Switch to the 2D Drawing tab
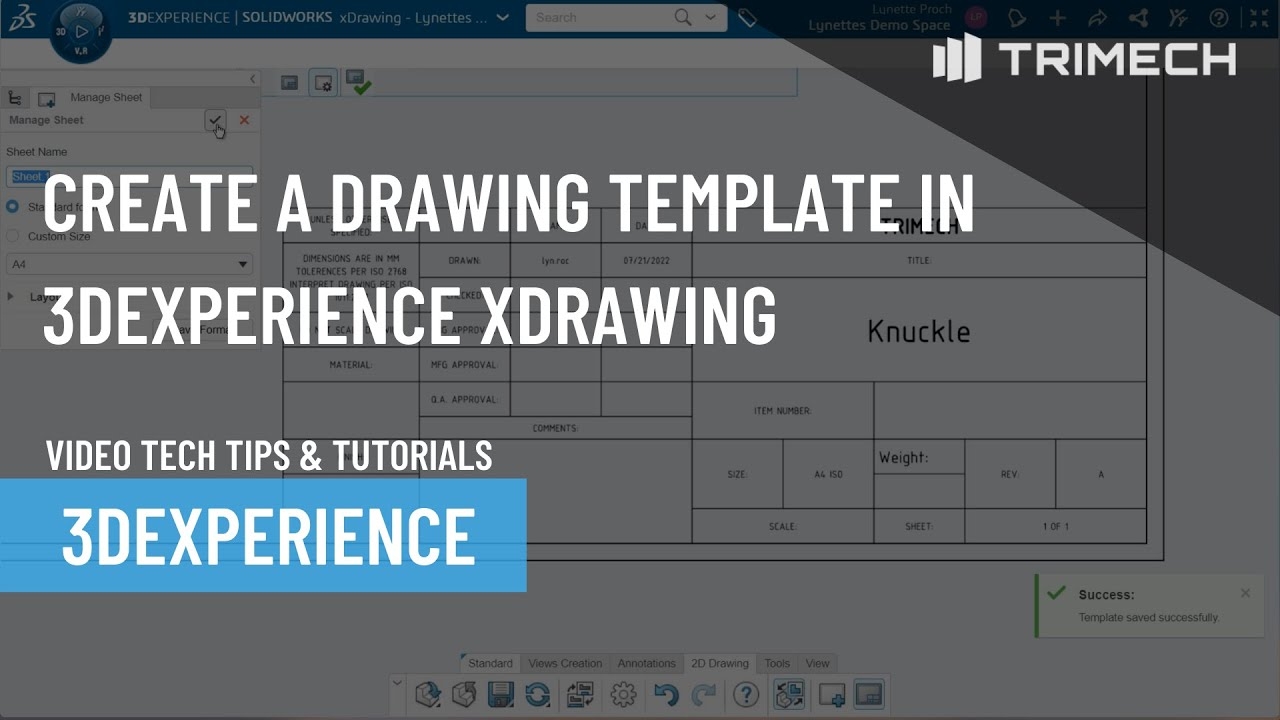The width and height of the screenshot is (1280, 720). [x=720, y=663]
